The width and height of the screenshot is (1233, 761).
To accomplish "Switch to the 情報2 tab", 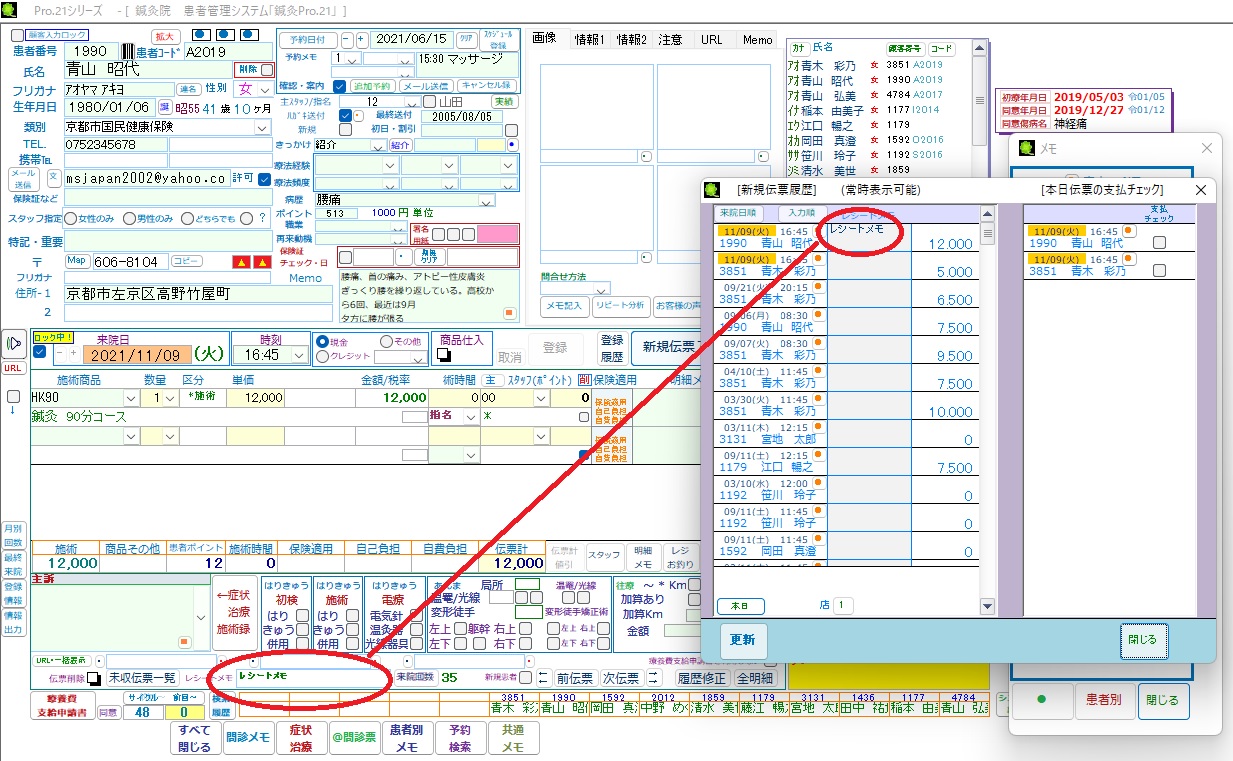I will (x=632, y=40).
